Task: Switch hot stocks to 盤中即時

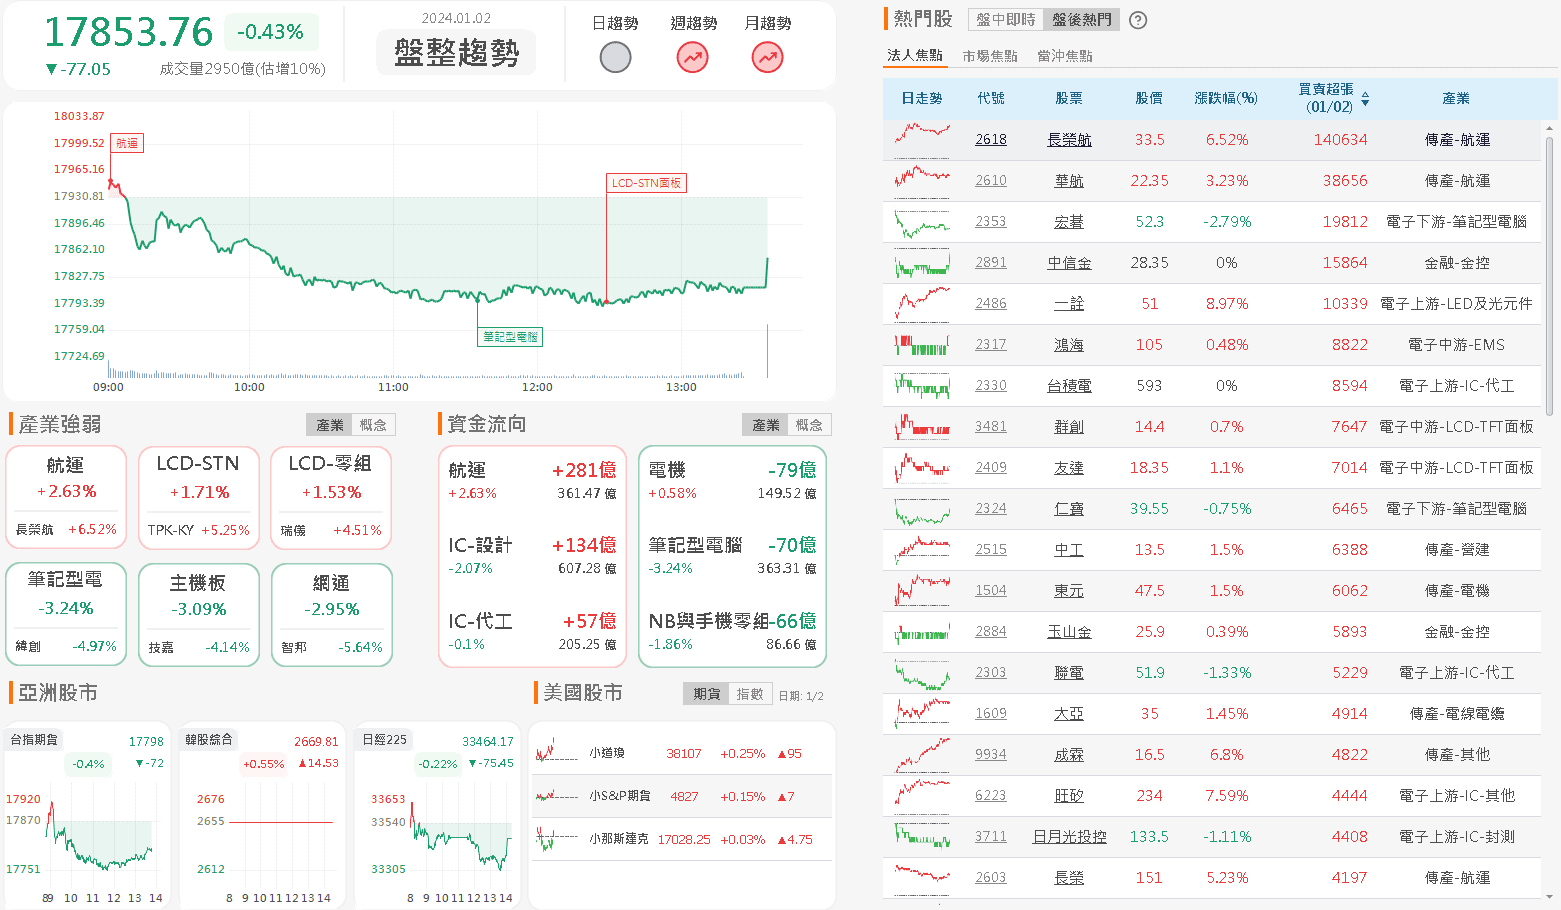Action: click(x=1006, y=20)
